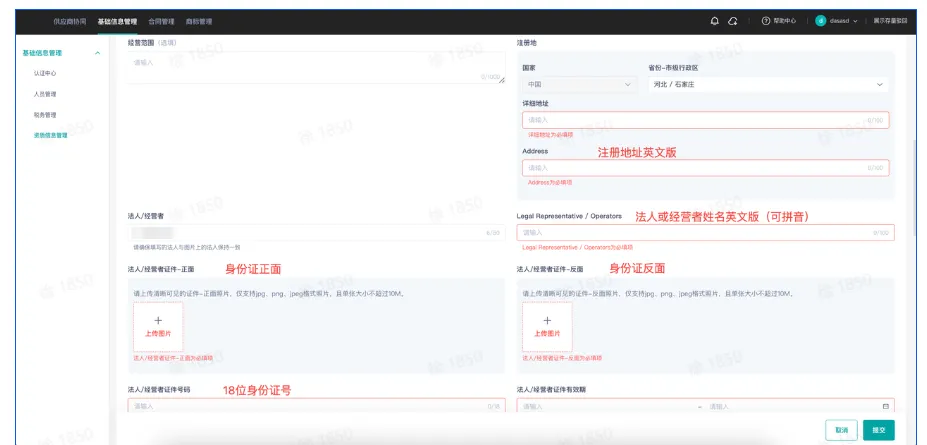Open the notification bell

click(x=714, y=21)
